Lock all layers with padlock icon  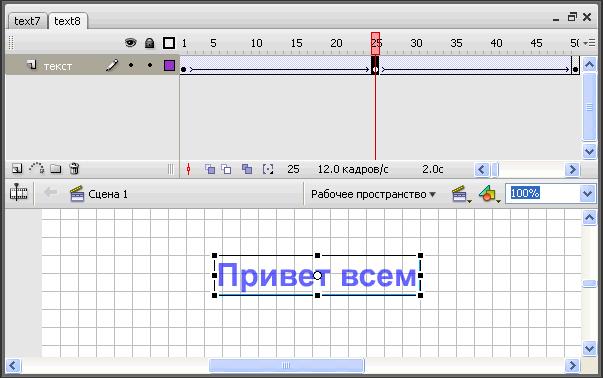click(x=150, y=43)
